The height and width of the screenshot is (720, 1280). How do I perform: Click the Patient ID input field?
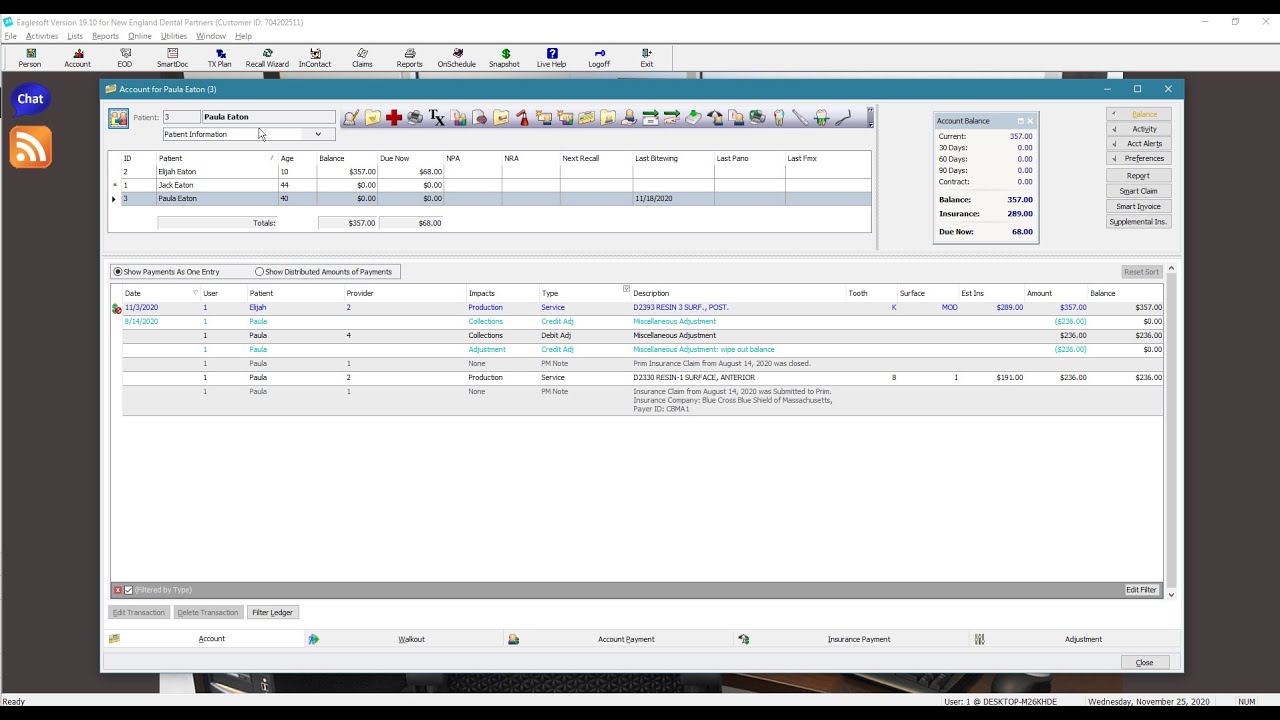(x=181, y=117)
